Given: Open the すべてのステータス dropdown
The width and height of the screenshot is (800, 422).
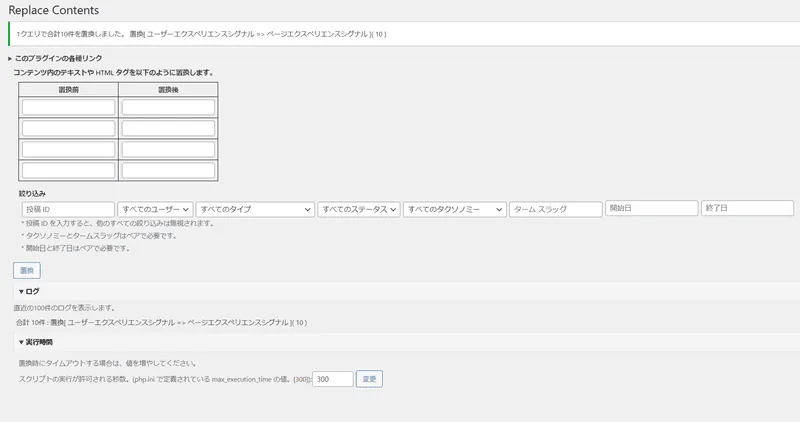Looking at the screenshot, I should pos(359,209).
